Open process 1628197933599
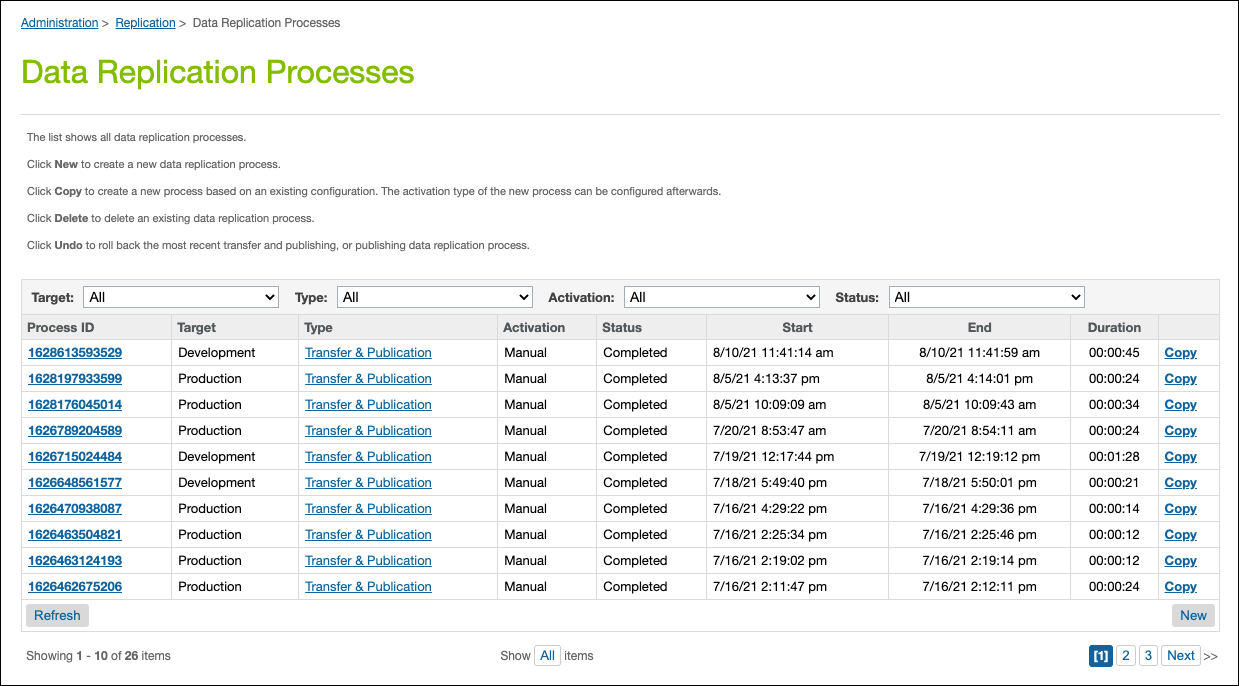 75,379
